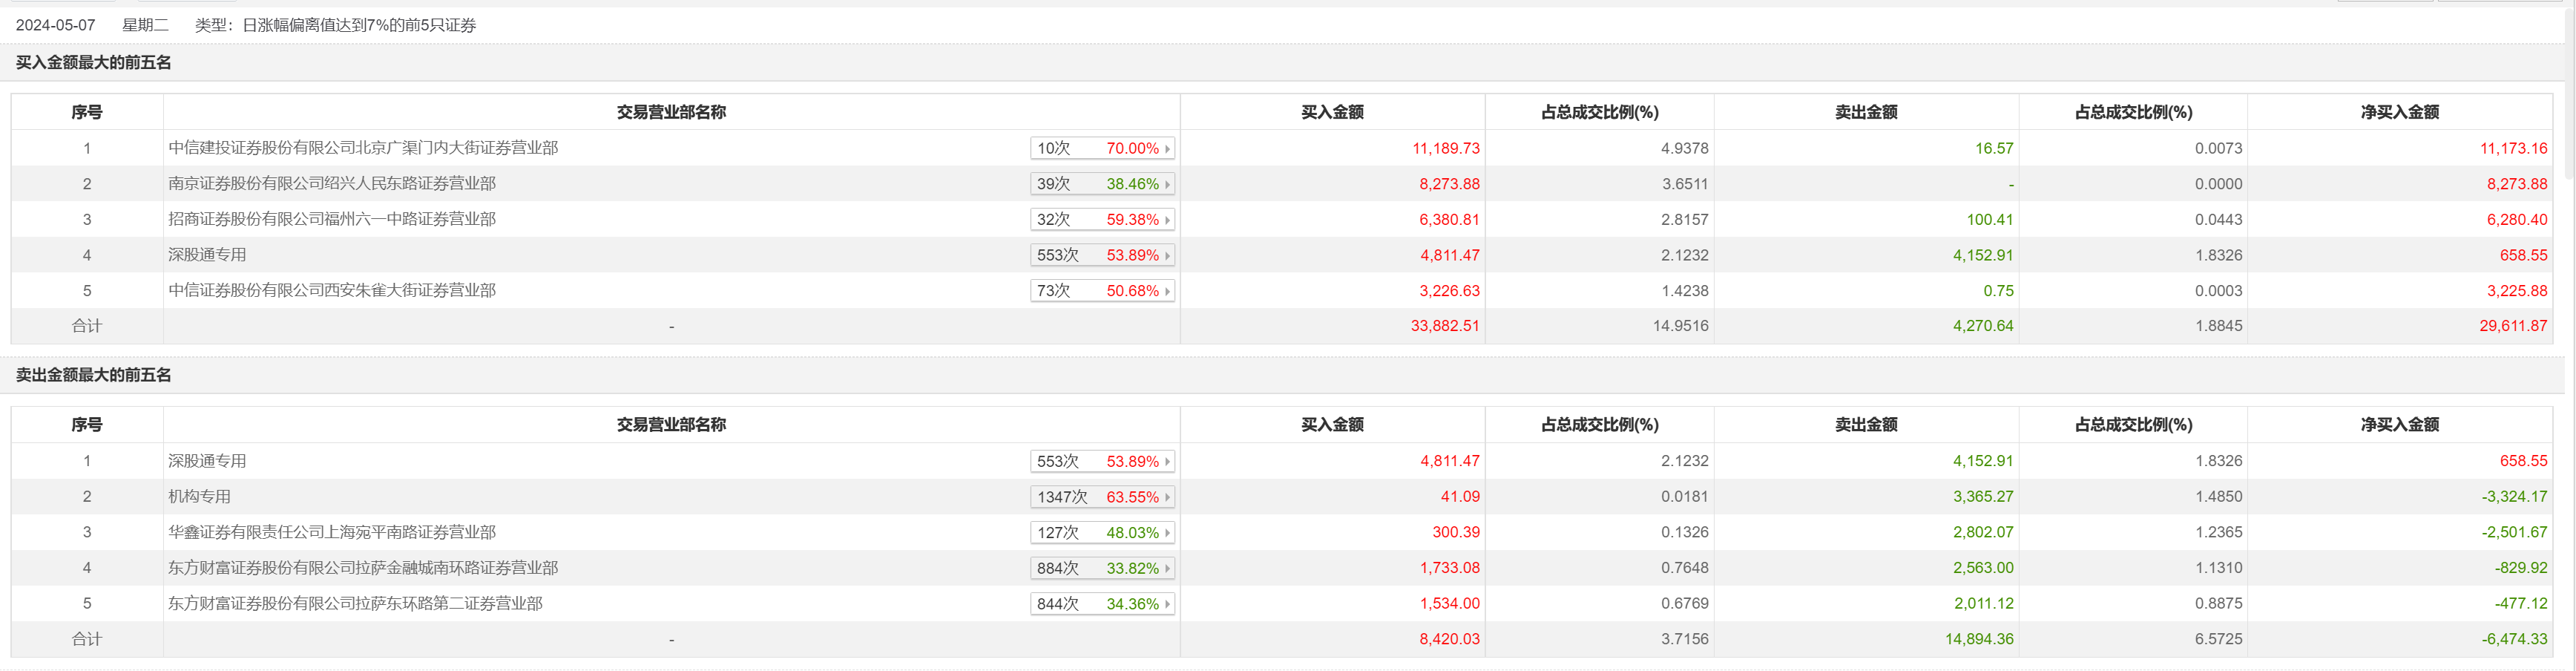Expand the 73次 50.68% stats box
The height and width of the screenshot is (671, 2576).
pos(1101,291)
